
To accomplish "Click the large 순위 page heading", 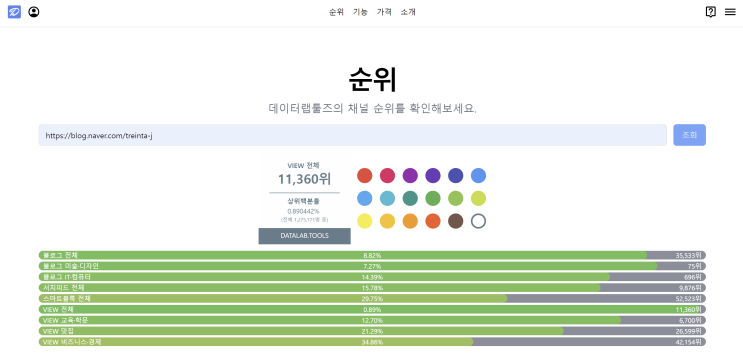I will point(372,80).
